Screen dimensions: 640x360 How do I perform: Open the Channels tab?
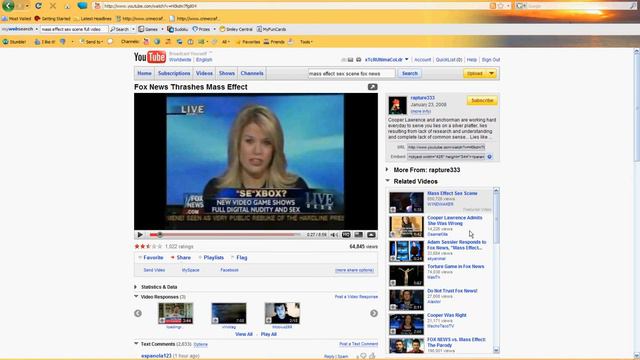pos(252,73)
